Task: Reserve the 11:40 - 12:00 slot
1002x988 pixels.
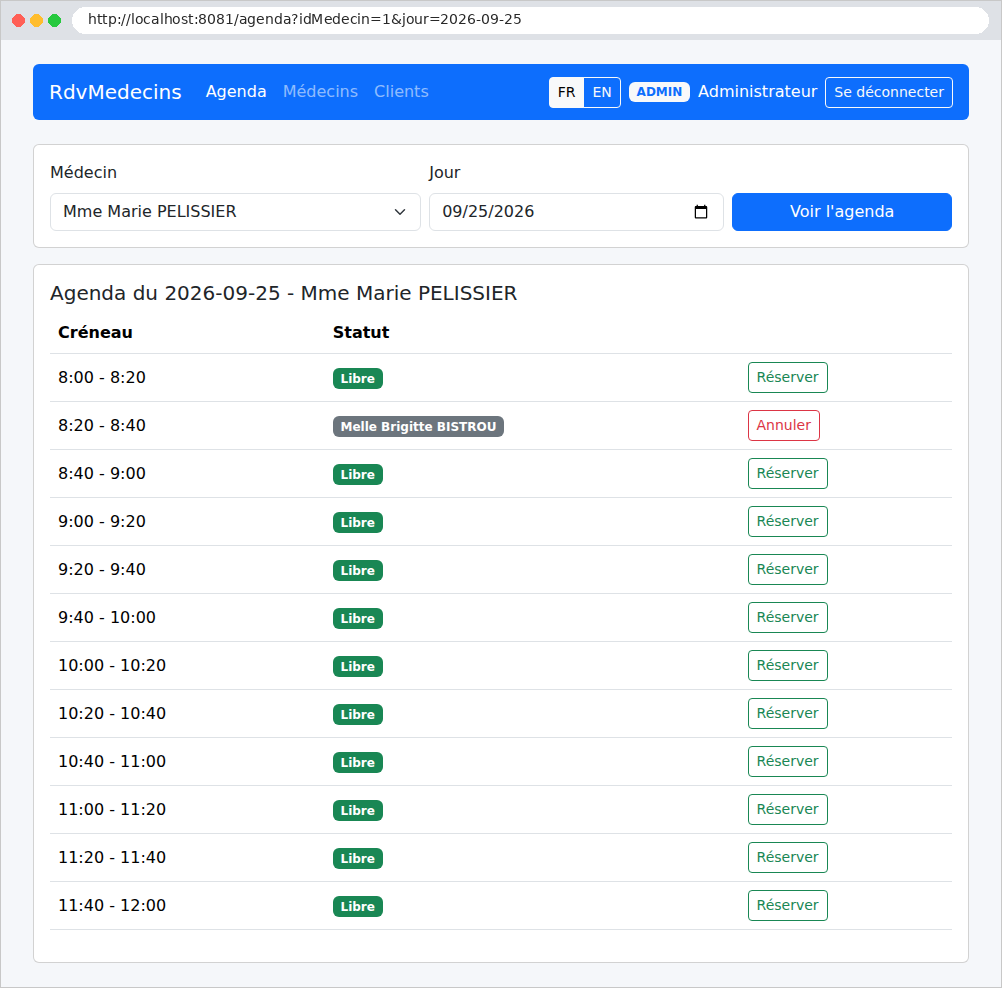Action: 787,905
